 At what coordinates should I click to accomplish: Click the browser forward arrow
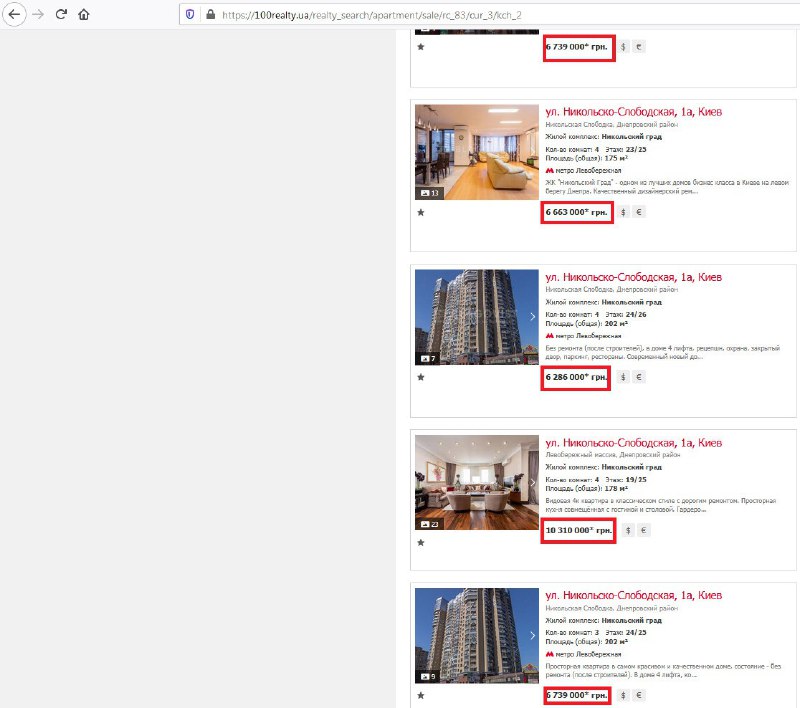pyautogui.click(x=38, y=15)
